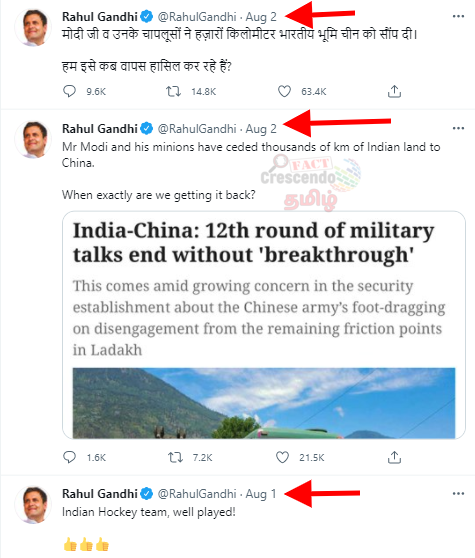This screenshot has height=558, width=475.
Task: Open more options on the Hockey team tweet
Action: pyautogui.click(x=458, y=494)
